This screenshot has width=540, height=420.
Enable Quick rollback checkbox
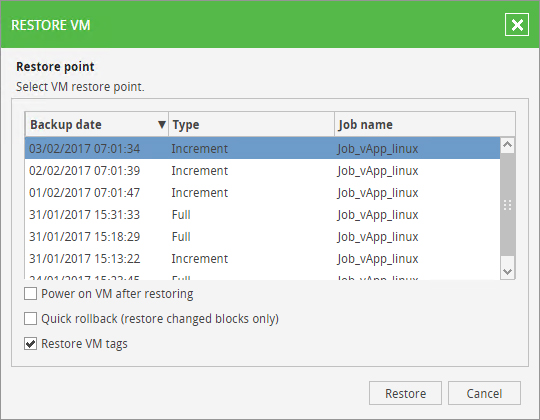coord(30,318)
